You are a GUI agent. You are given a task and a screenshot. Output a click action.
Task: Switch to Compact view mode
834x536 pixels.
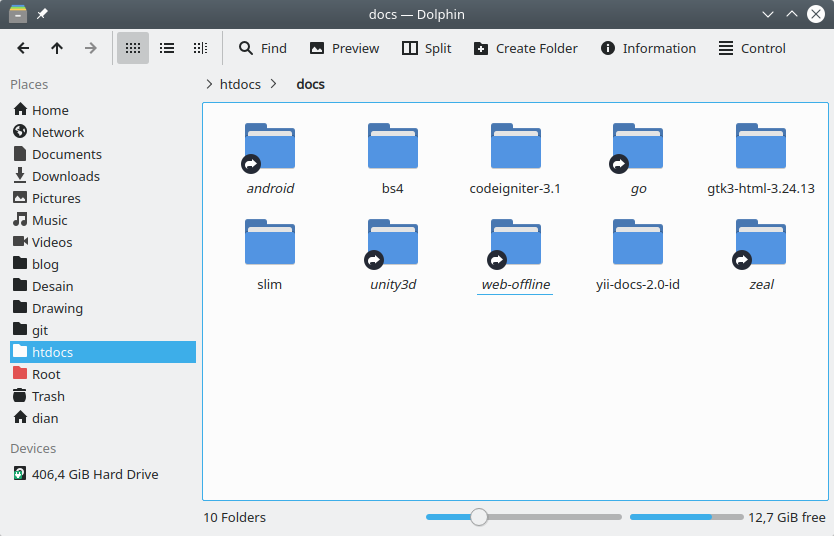click(x=167, y=48)
